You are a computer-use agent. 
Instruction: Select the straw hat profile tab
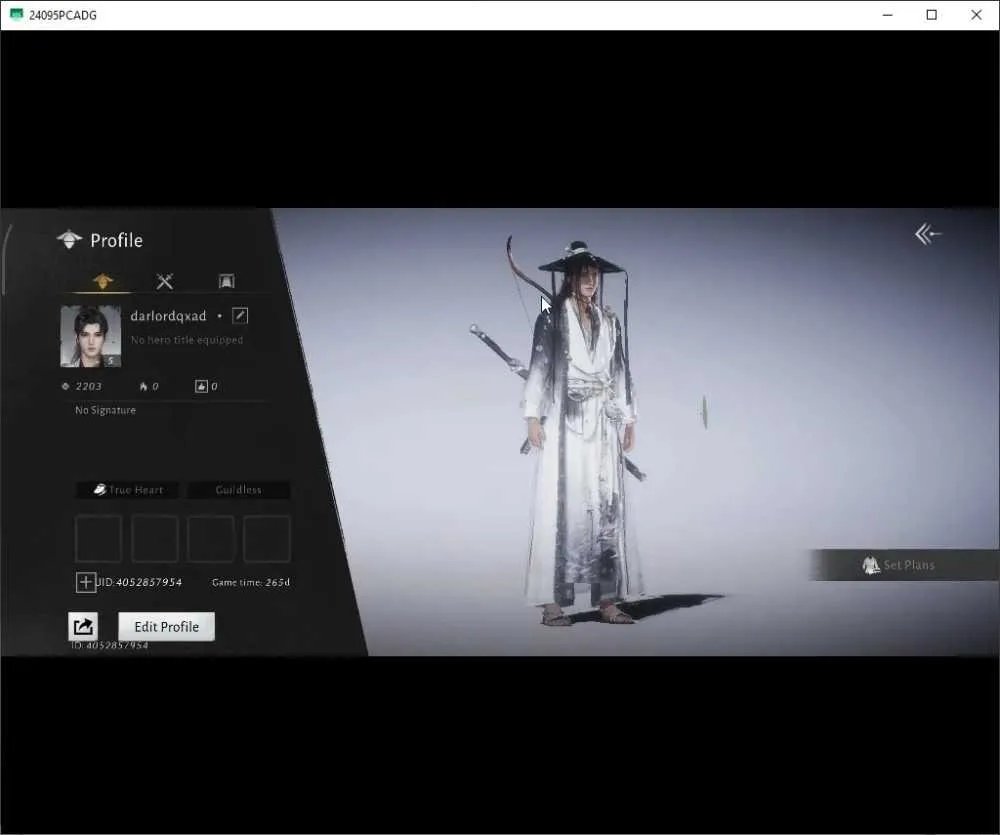pos(103,281)
